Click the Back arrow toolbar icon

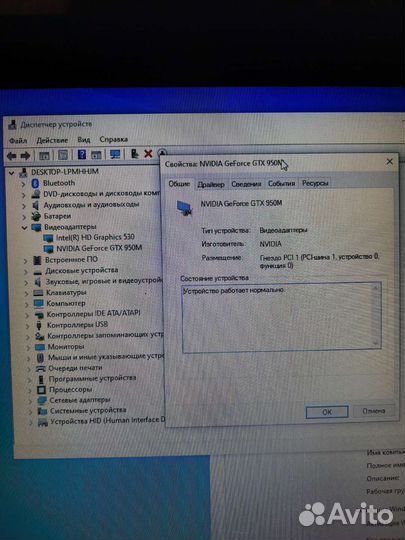pos(12,156)
